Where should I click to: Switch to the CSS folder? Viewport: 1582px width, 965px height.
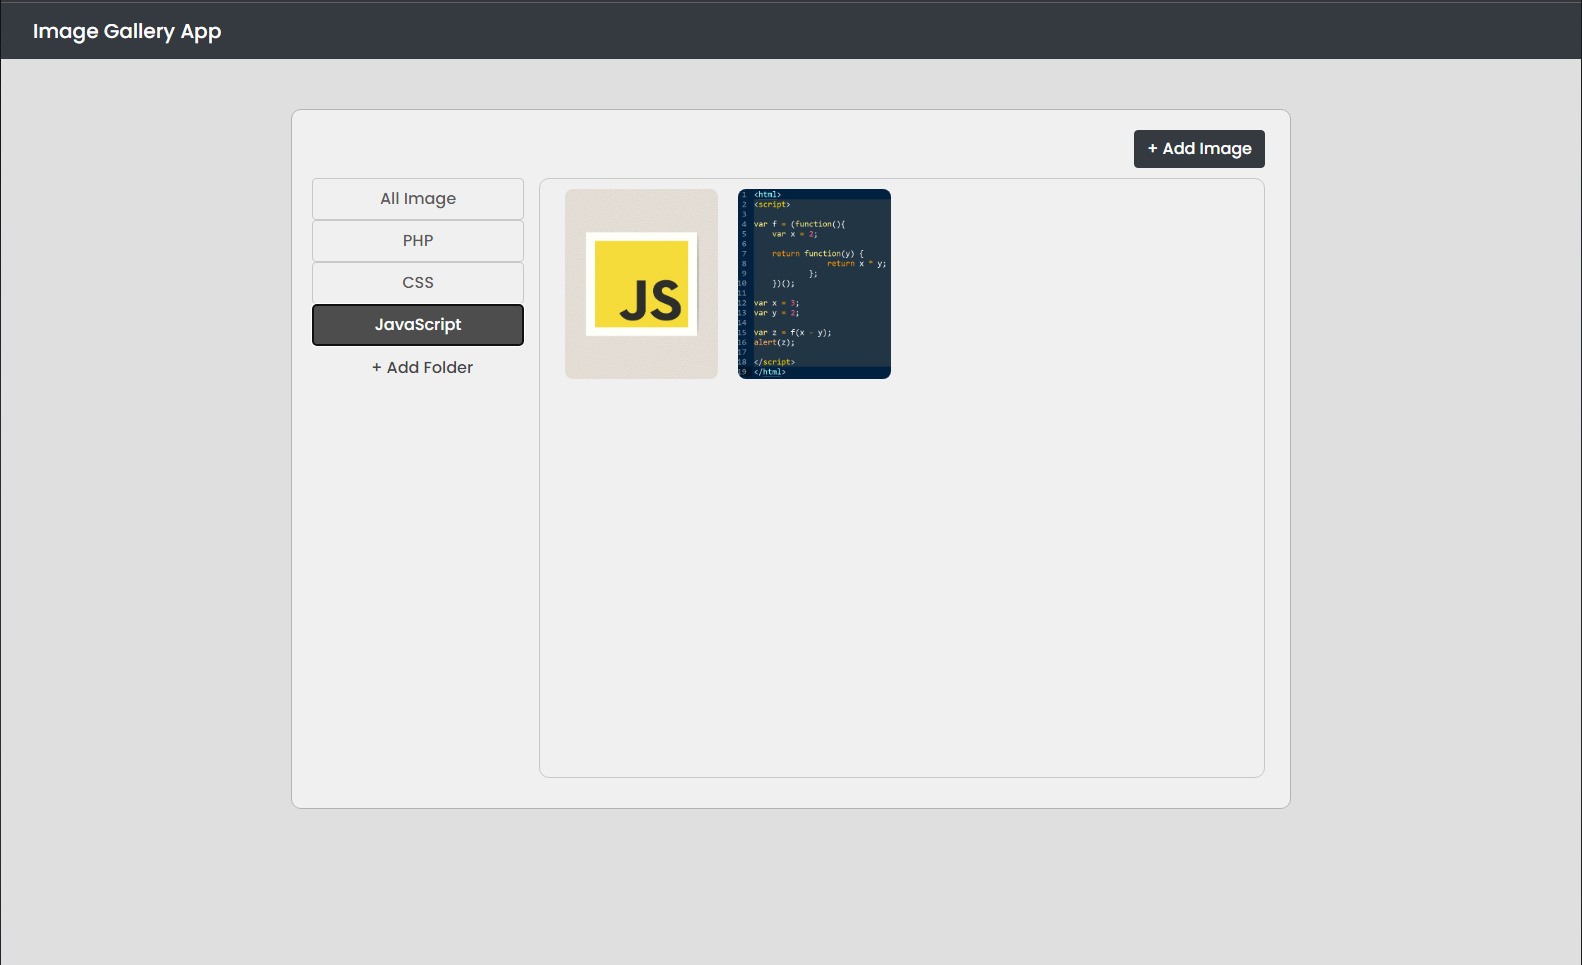point(418,283)
